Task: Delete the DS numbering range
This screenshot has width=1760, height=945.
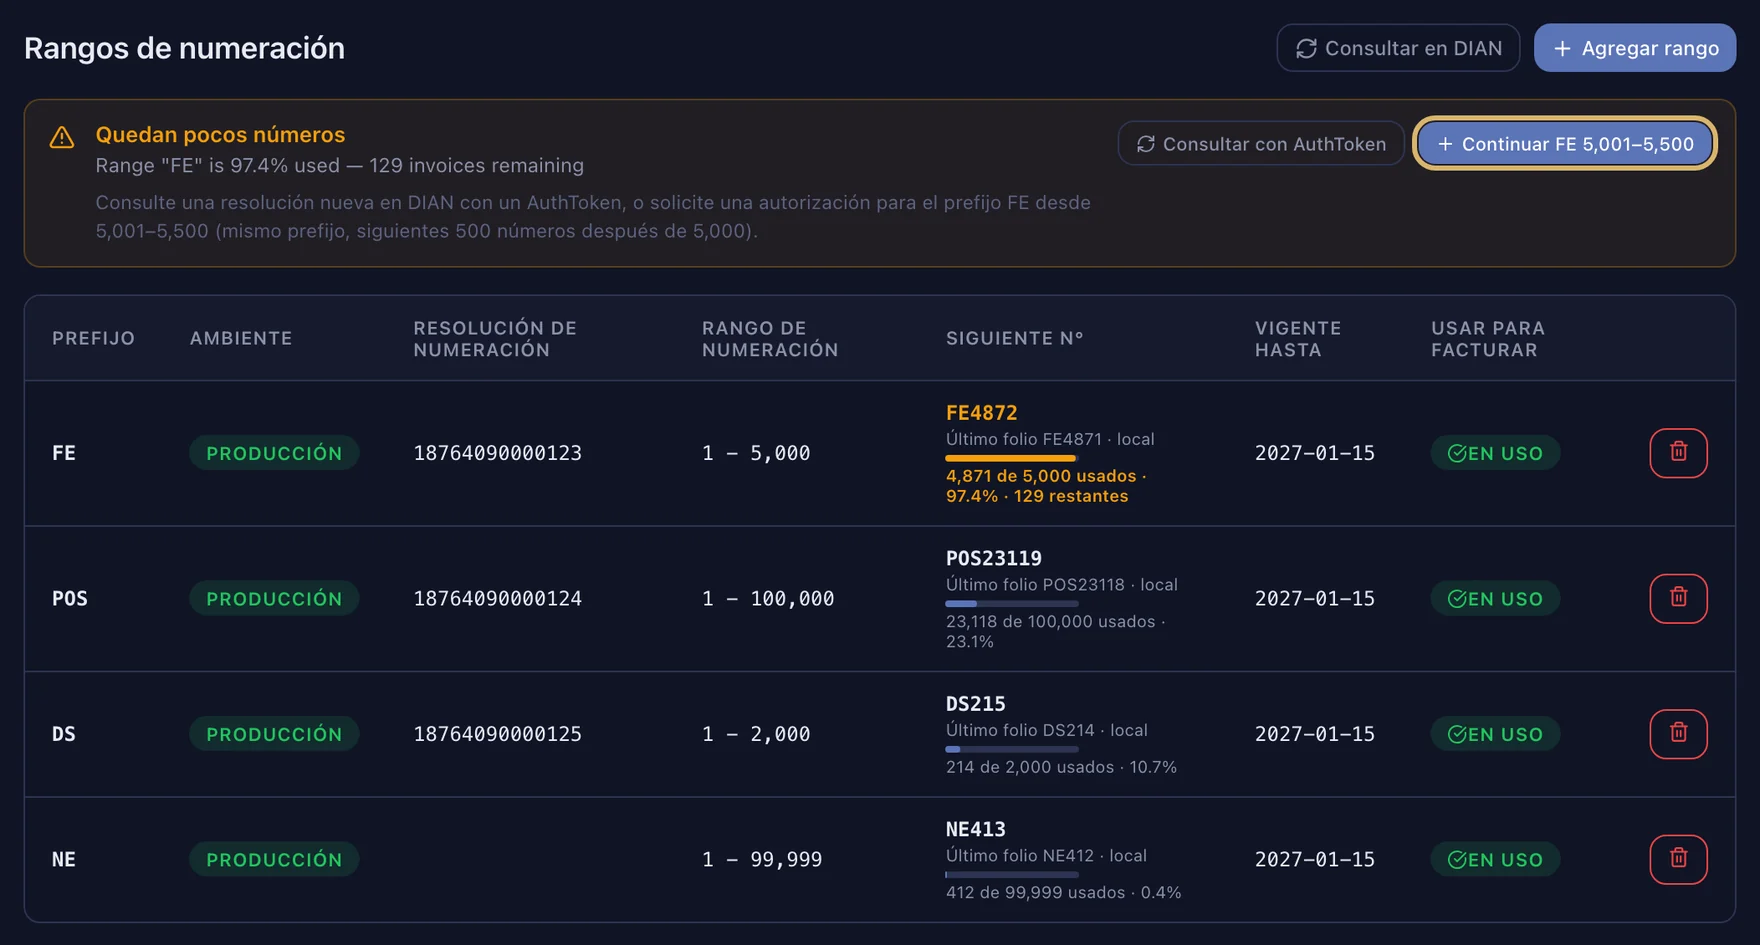Action: click(x=1678, y=734)
